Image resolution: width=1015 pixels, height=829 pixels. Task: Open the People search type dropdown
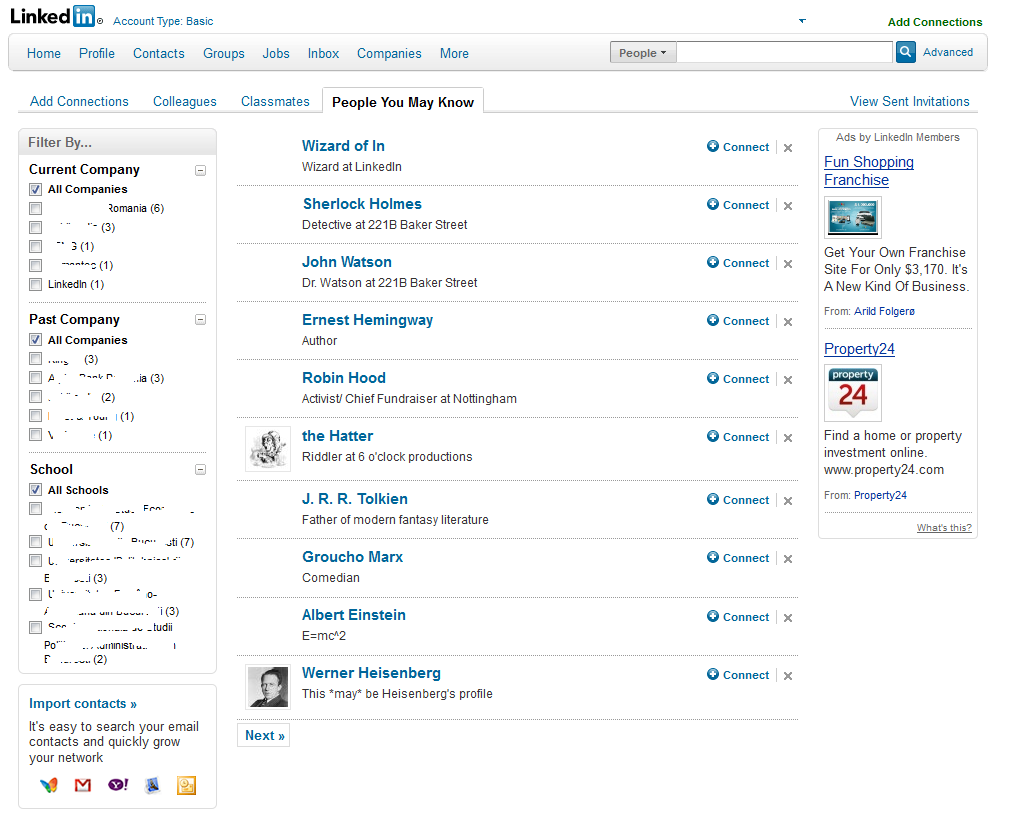643,53
